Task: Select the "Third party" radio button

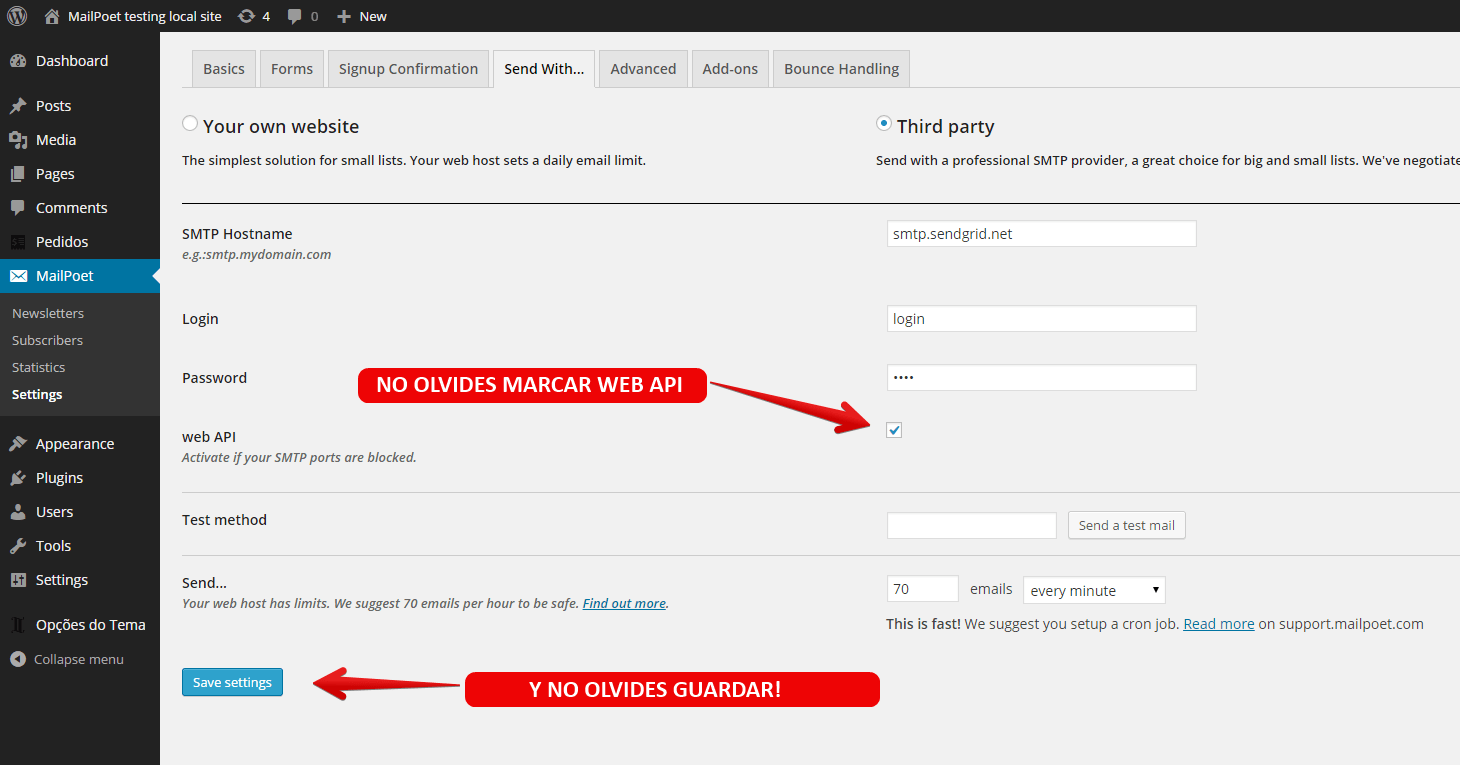Action: 884,124
